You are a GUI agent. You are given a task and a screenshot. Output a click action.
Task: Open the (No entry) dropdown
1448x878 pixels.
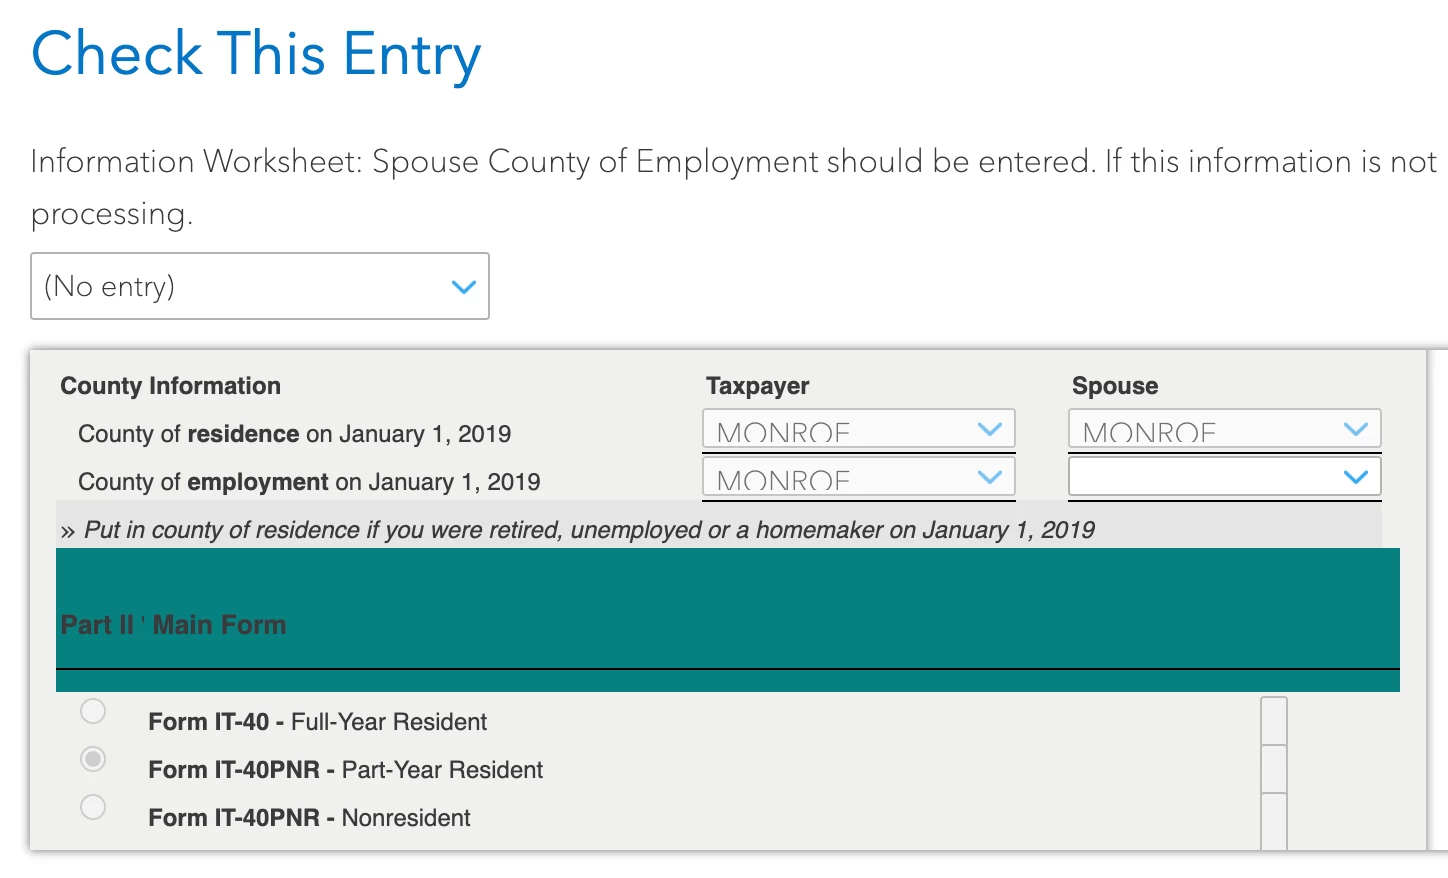pos(260,286)
